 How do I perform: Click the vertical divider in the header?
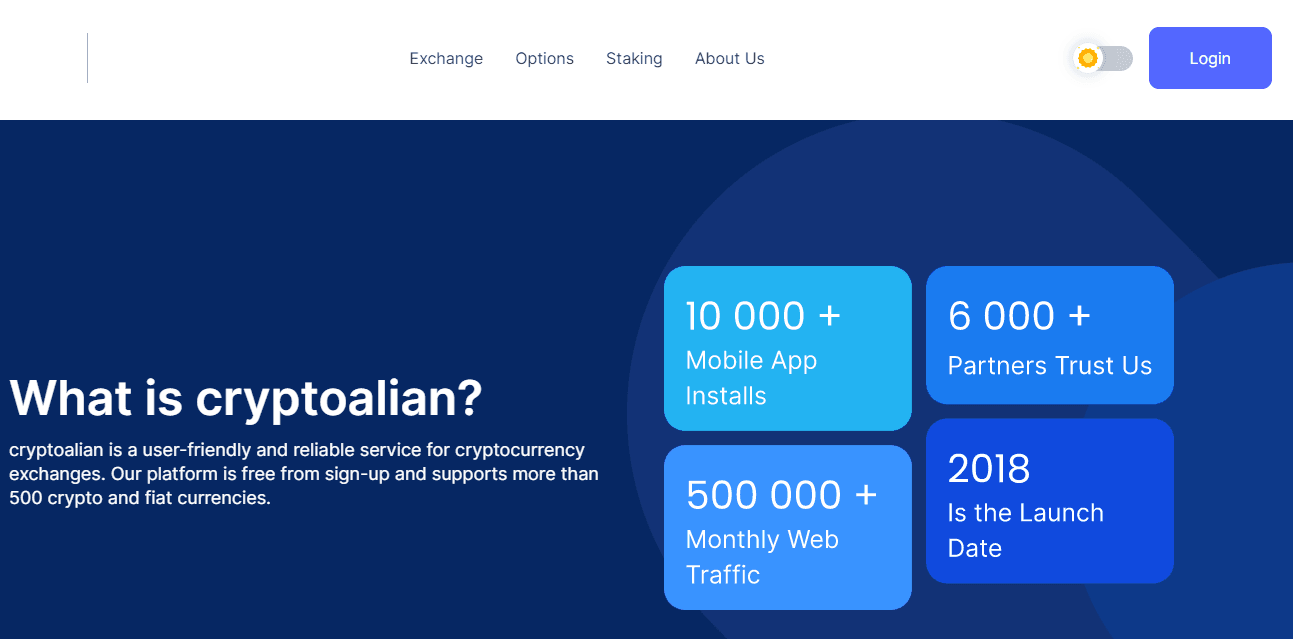tap(87, 58)
